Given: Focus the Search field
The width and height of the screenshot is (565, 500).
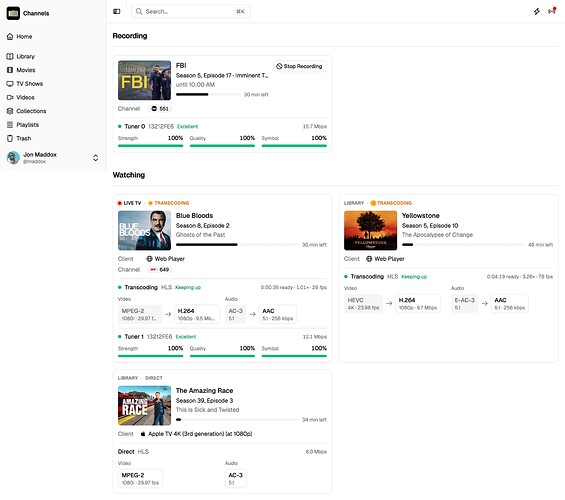Looking at the screenshot, I should [191, 12].
